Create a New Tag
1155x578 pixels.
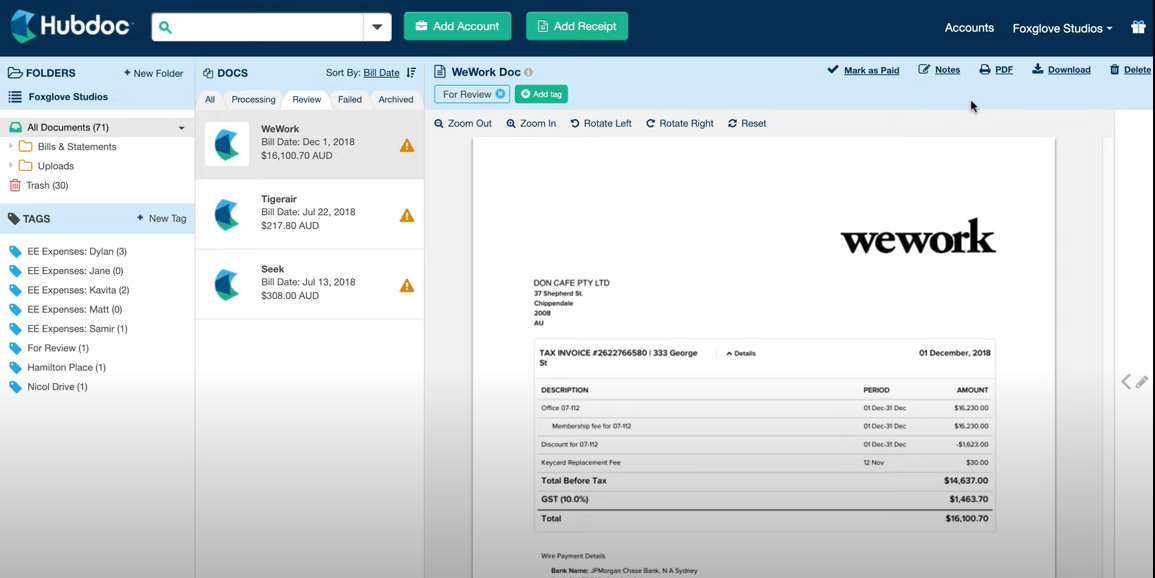point(161,218)
